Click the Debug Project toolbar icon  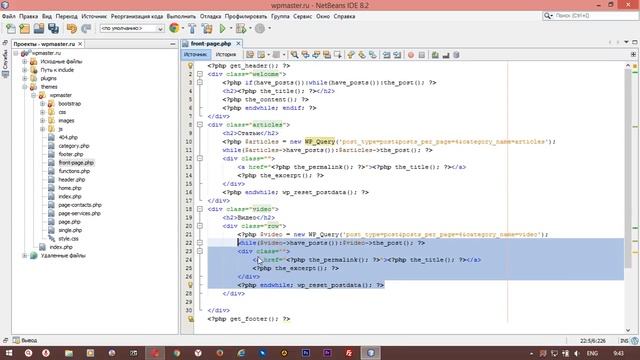pos(241,29)
